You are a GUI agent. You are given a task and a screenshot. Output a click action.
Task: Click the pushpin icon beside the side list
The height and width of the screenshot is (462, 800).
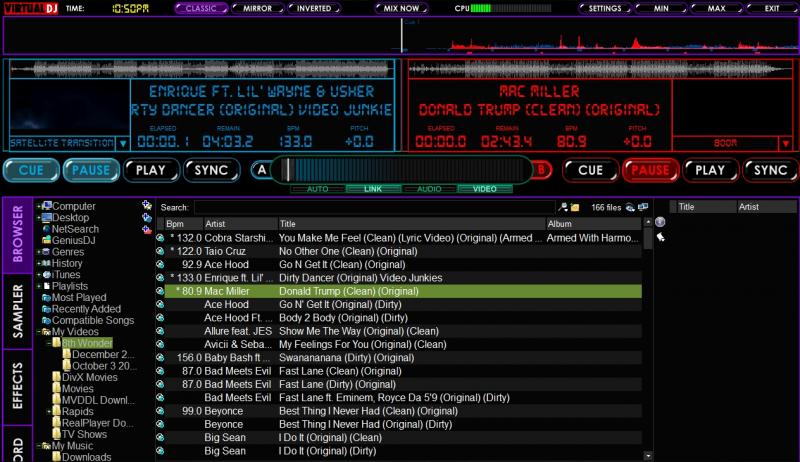point(660,237)
